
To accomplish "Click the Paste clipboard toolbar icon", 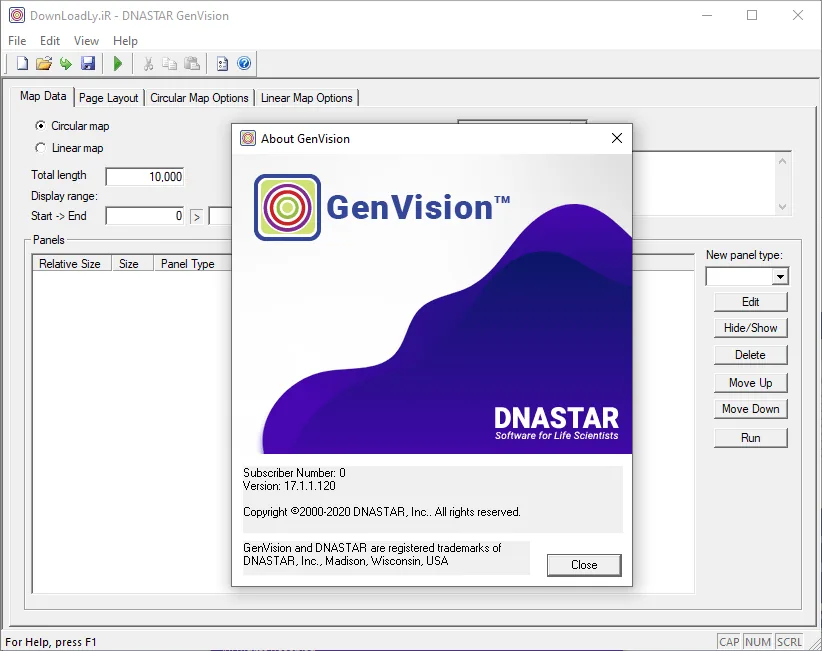I will [x=192, y=63].
